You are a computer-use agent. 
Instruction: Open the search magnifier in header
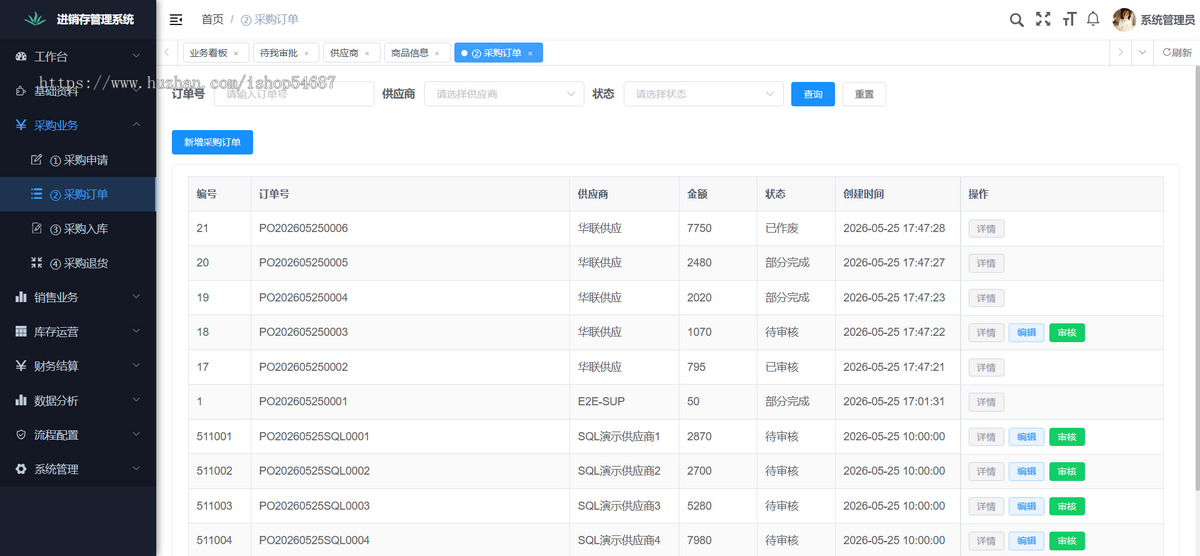point(1016,19)
